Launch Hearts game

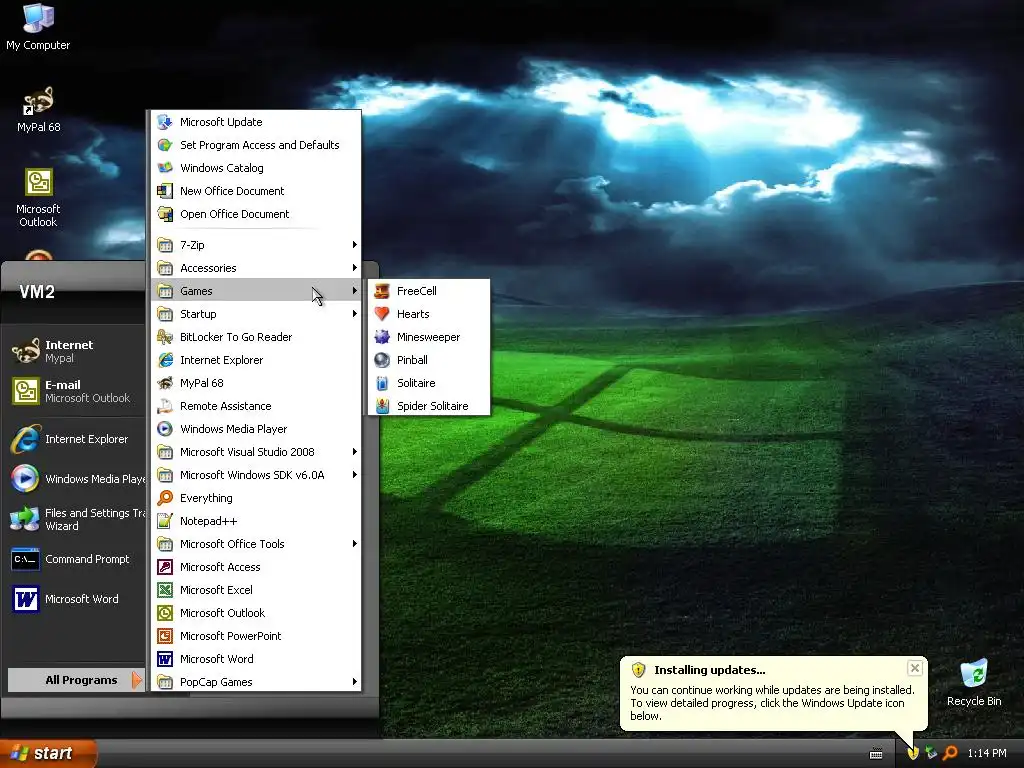click(x=428, y=314)
